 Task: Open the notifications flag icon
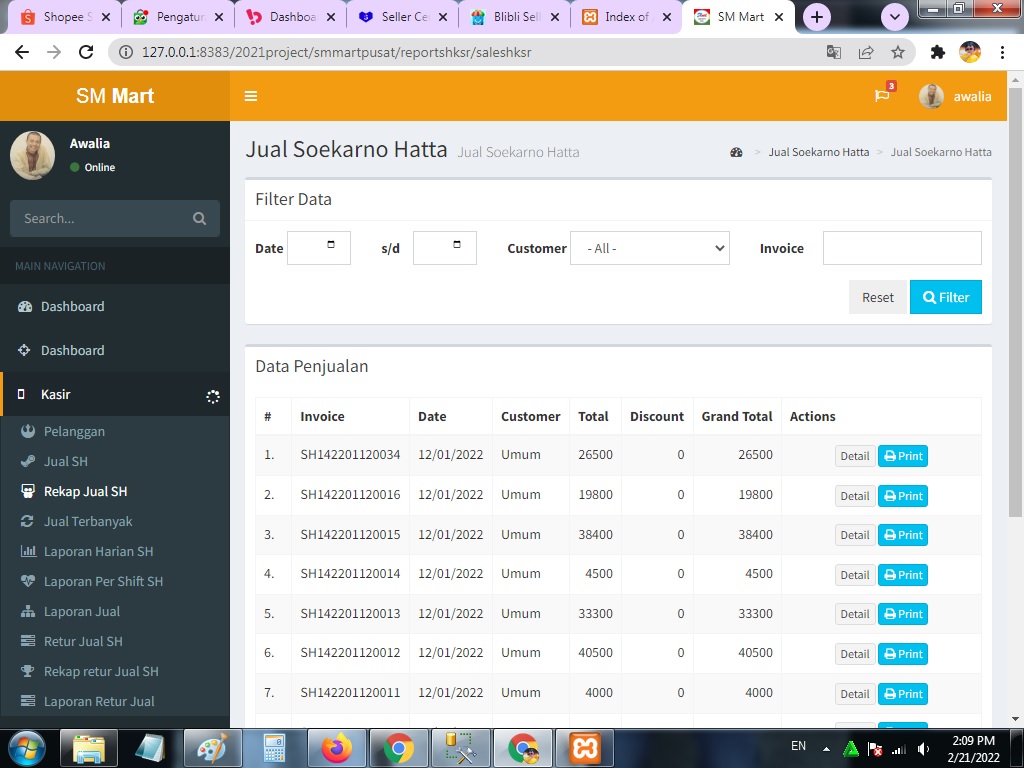click(881, 96)
